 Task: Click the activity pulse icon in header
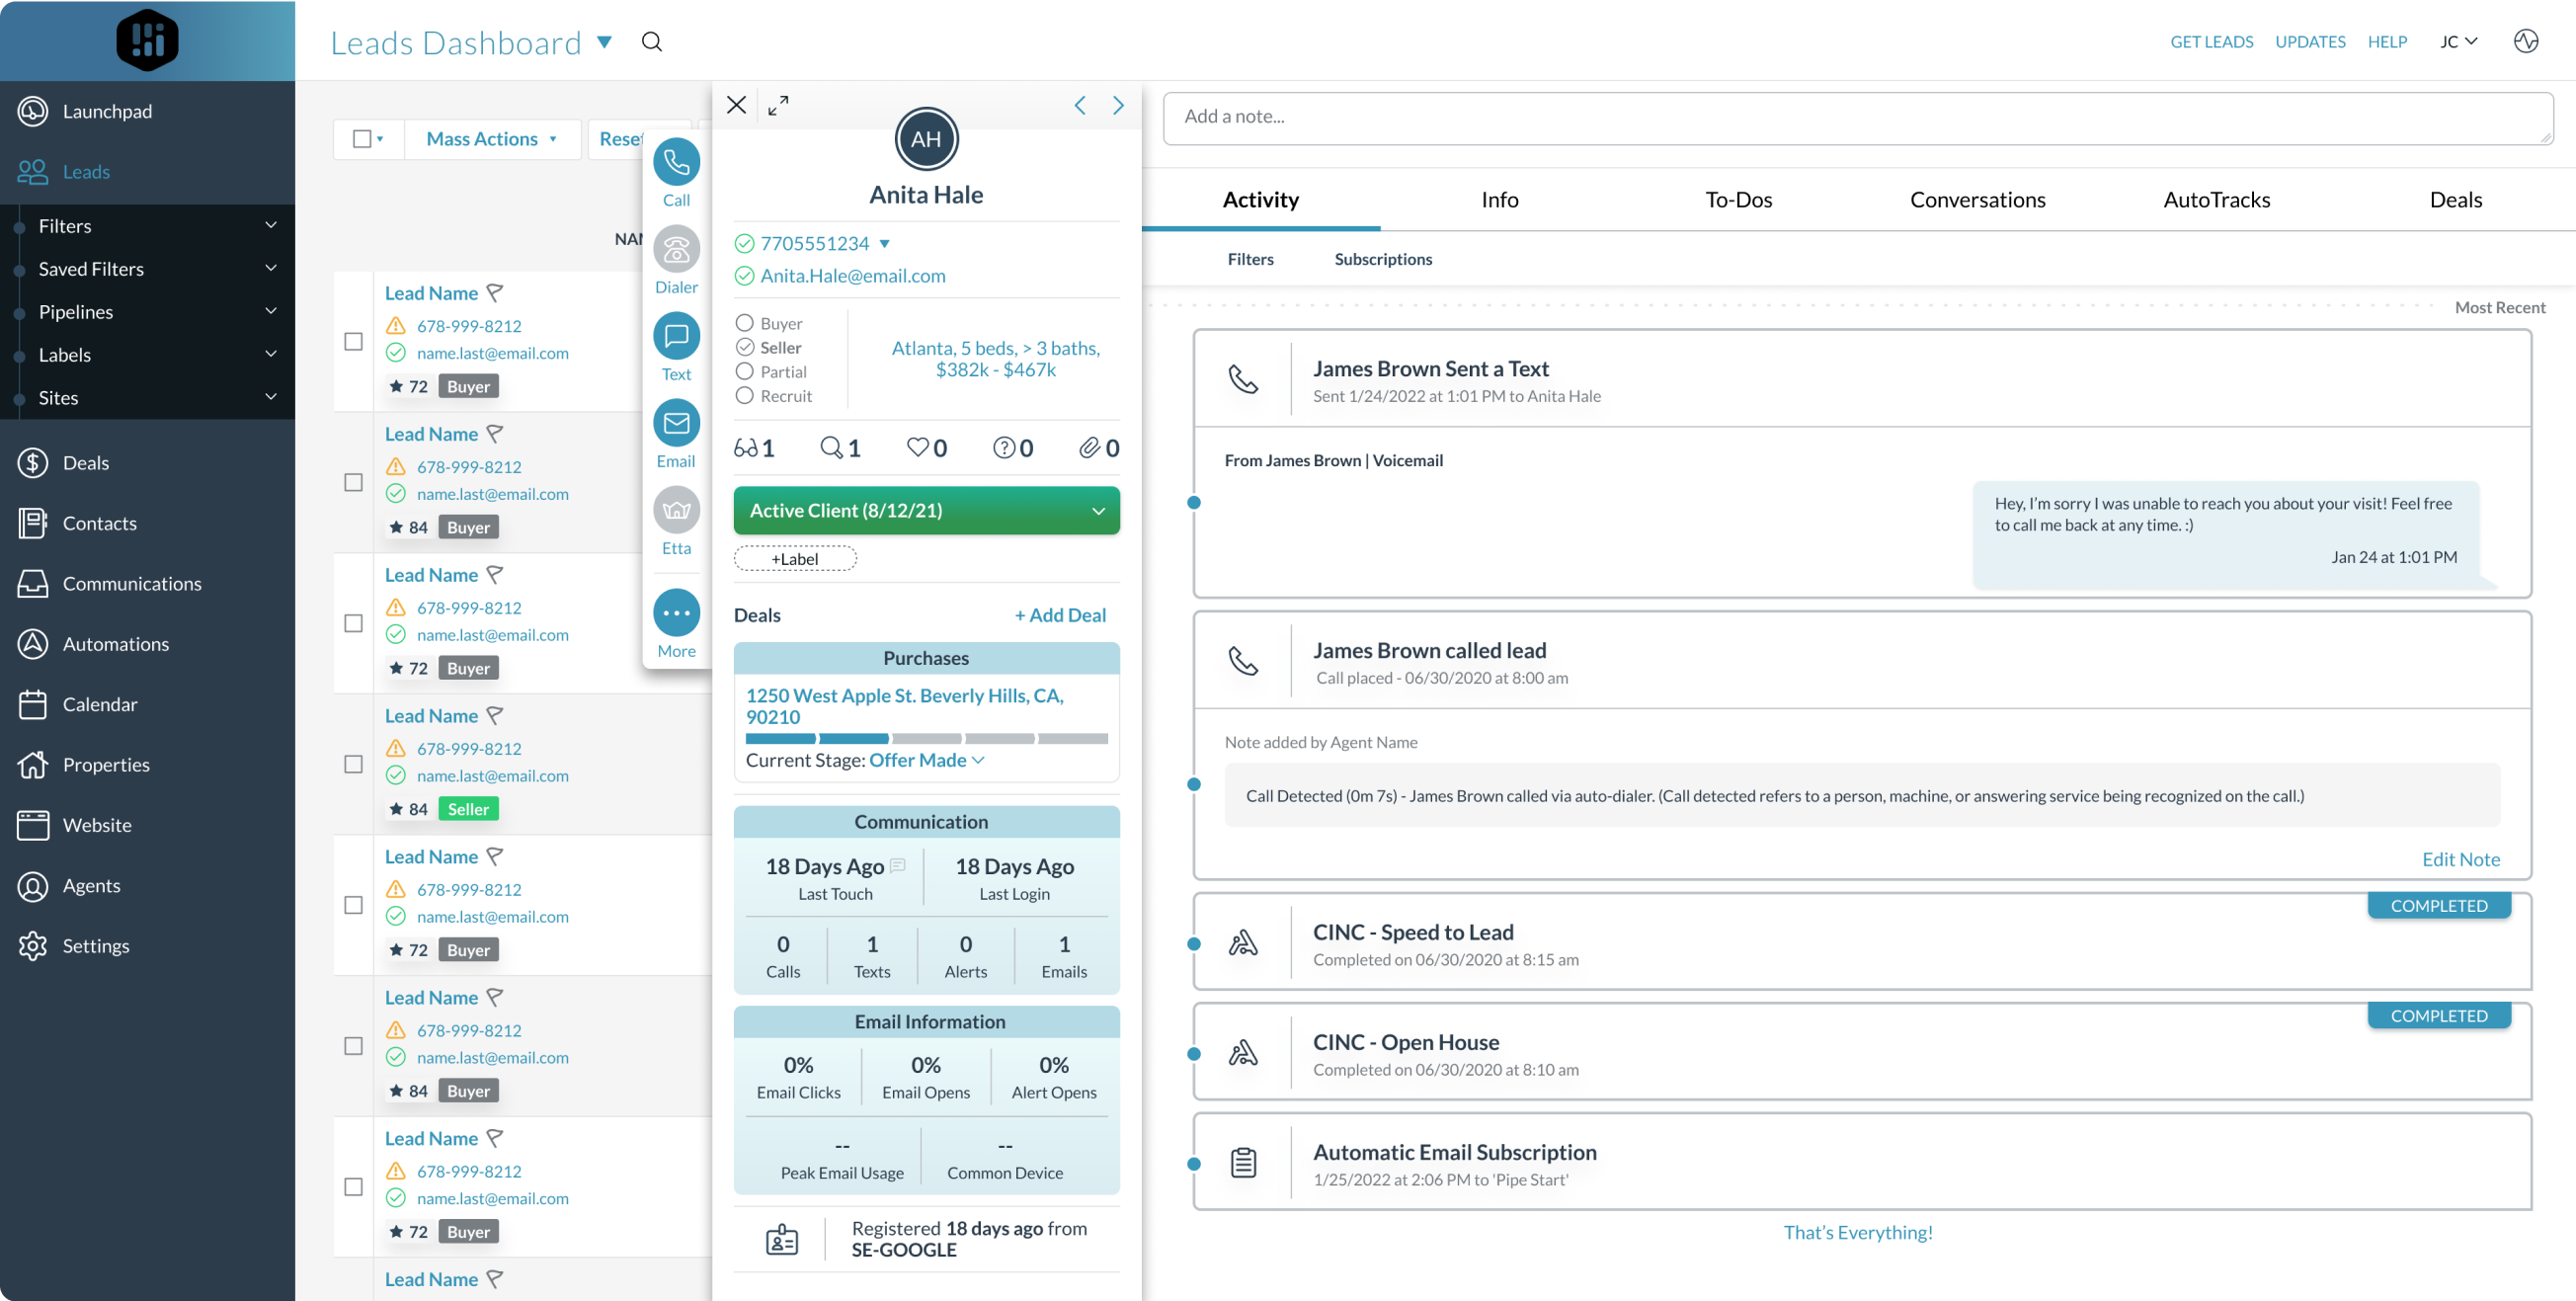pyautogui.click(x=2526, y=41)
